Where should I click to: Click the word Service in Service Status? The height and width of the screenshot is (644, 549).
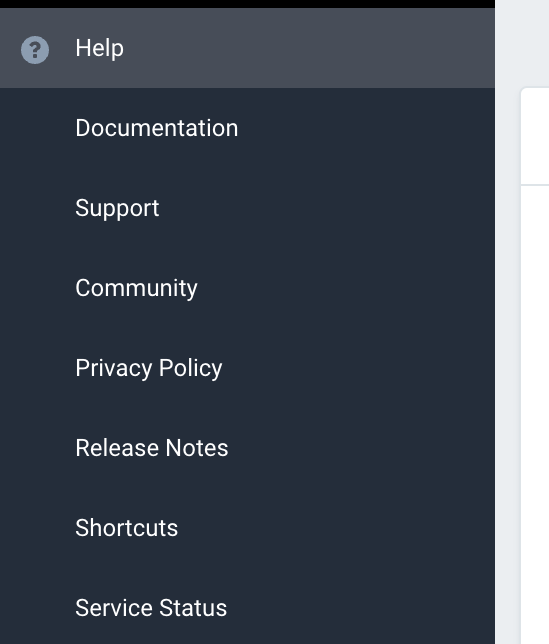coord(114,608)
